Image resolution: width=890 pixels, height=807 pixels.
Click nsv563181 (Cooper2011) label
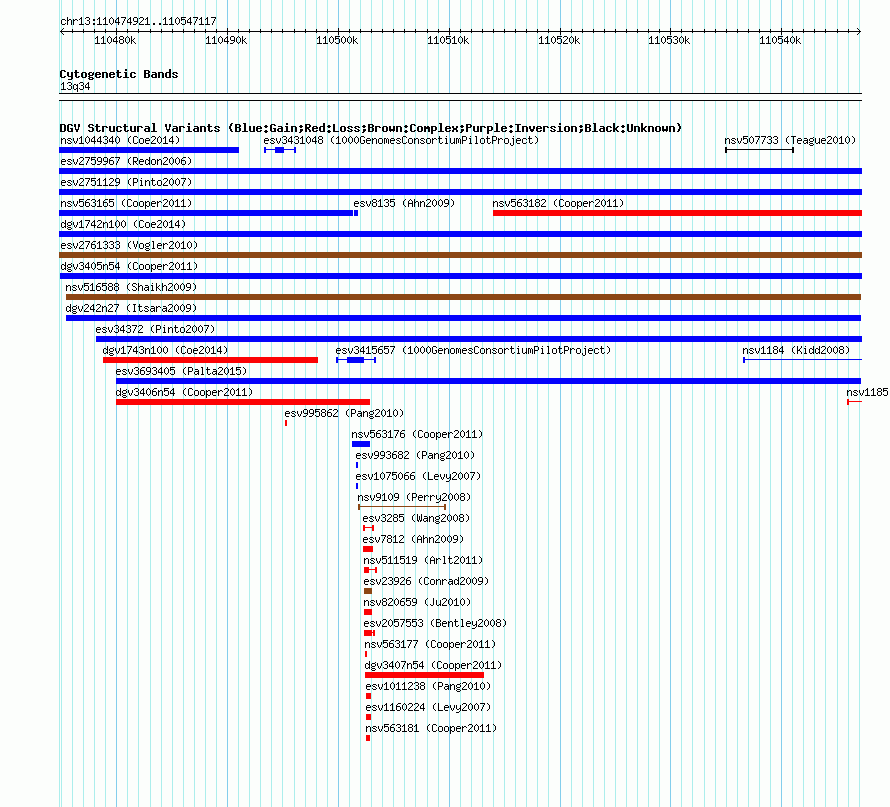(x=431, y=728)
